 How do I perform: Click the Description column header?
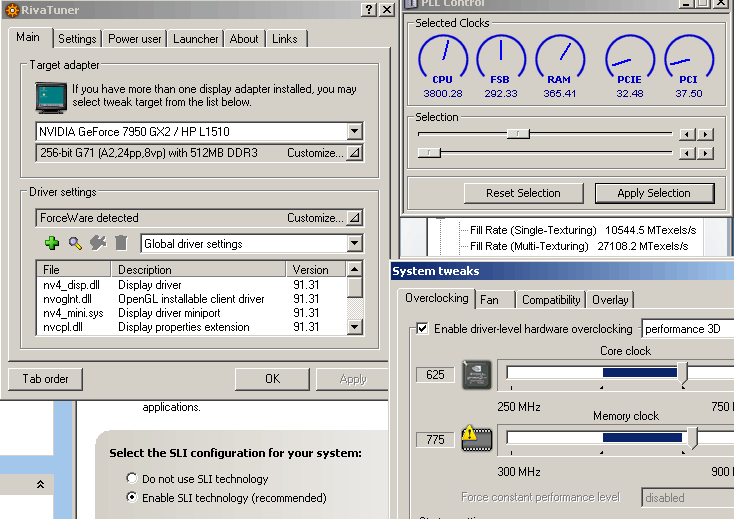click(x=198, y=270)
